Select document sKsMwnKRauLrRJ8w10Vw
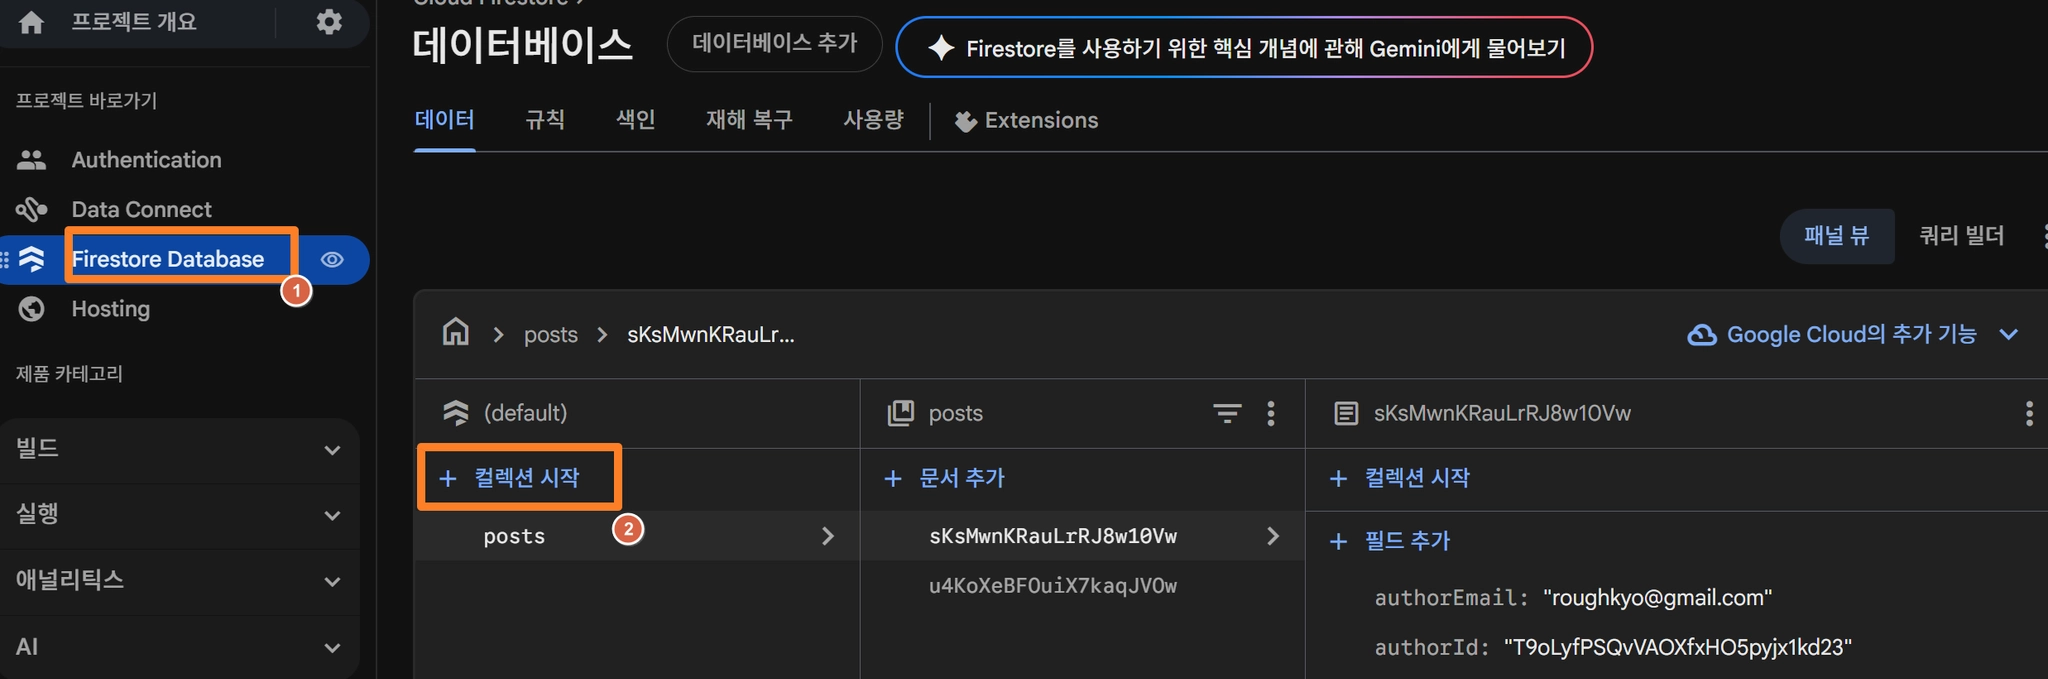This screenshot has height=679, width=2048. 1082,536
